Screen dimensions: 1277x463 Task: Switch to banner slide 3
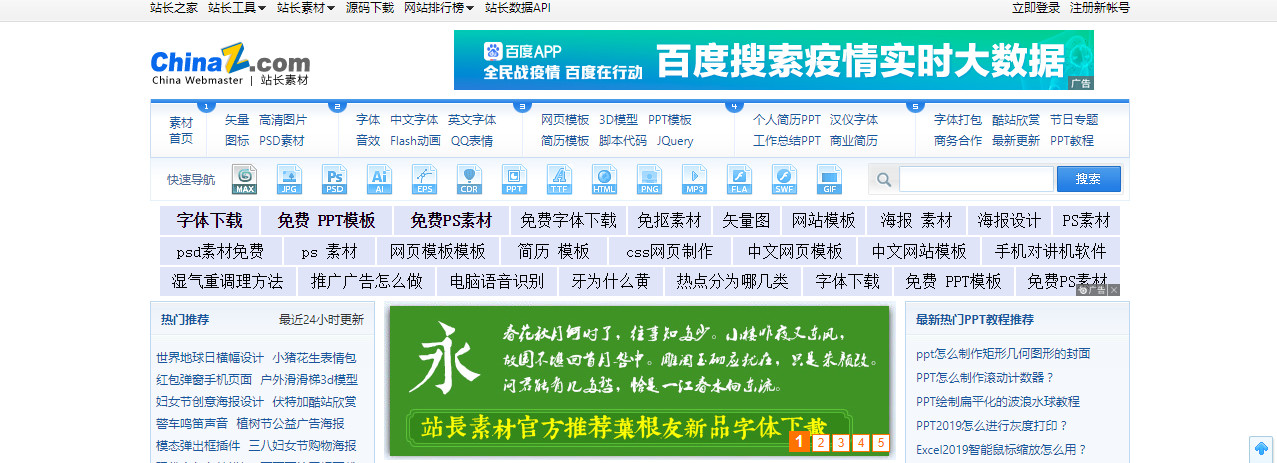tap(841, 442)
